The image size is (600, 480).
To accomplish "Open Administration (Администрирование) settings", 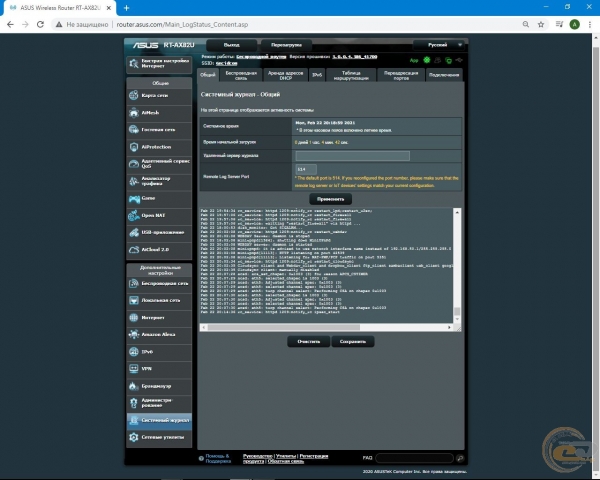I will click(x=159, y=403).
